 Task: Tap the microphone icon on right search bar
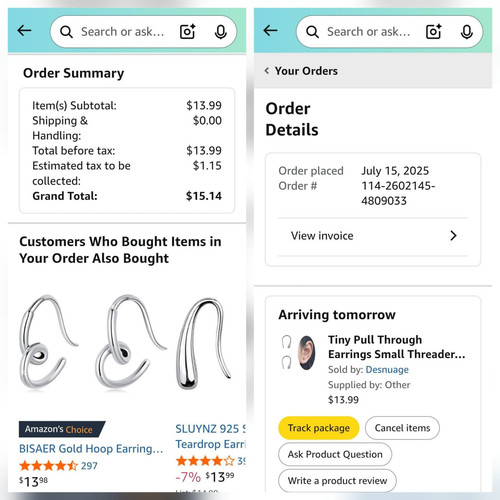466,32
